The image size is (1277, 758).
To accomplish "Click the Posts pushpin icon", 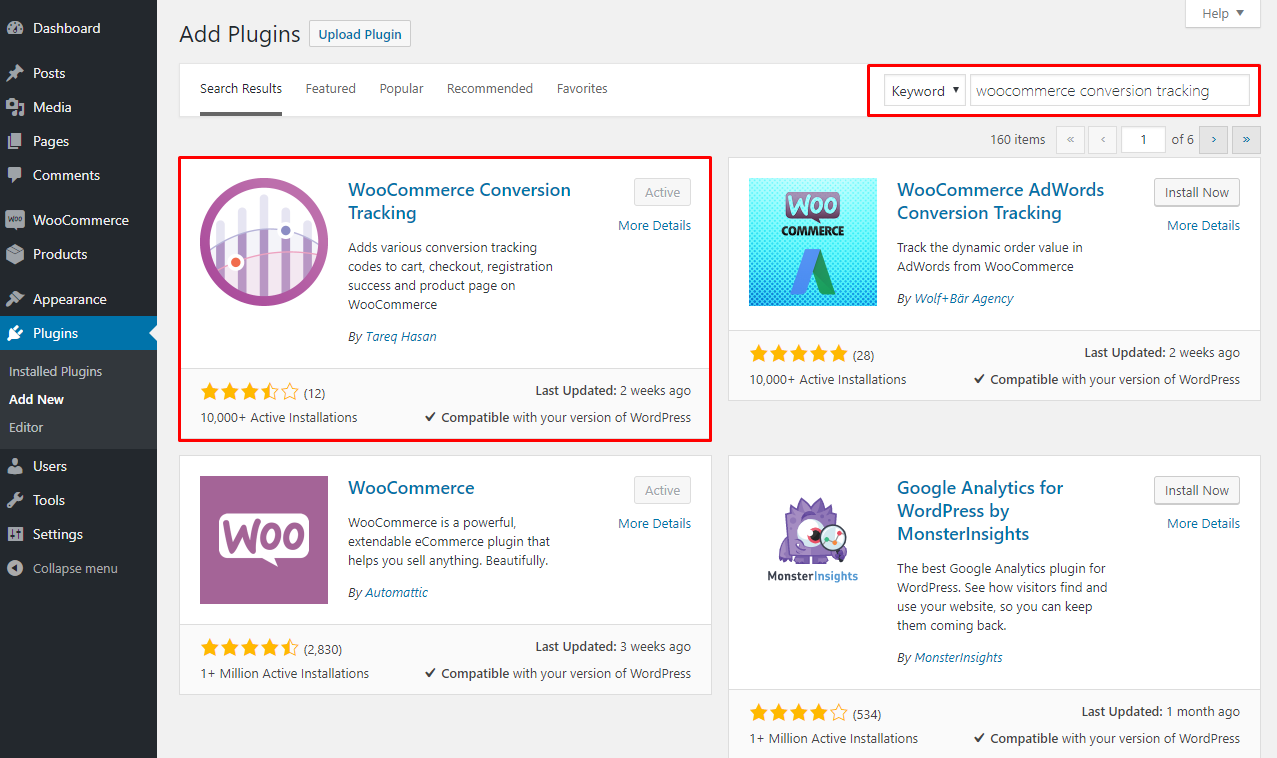I will [x=15, y=73].
